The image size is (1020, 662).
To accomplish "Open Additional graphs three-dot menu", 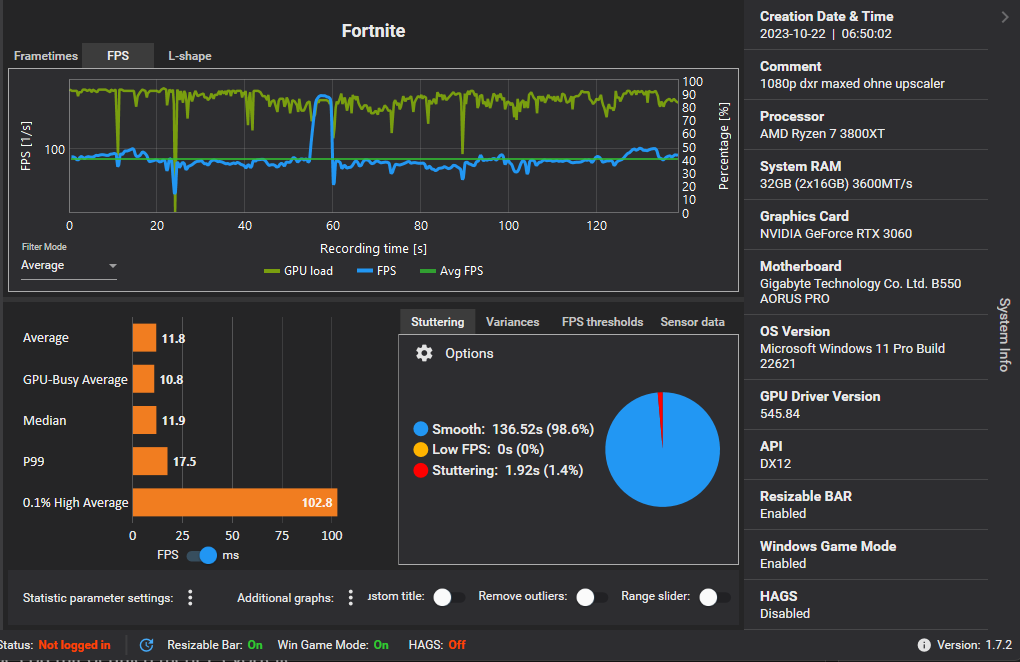I will [351, 598].
